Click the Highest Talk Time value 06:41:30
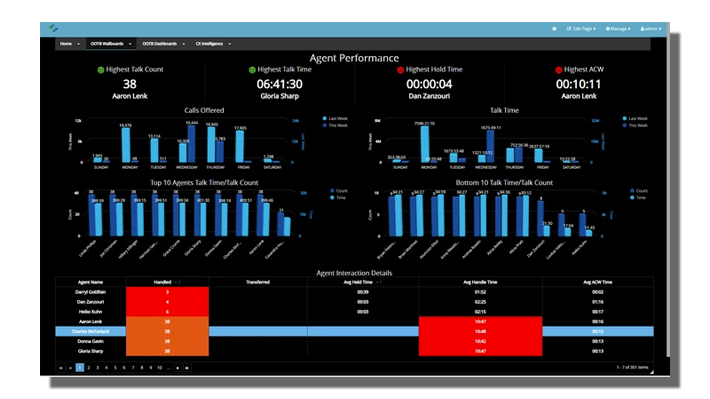The image size is (710, 399). pos(279,84)
